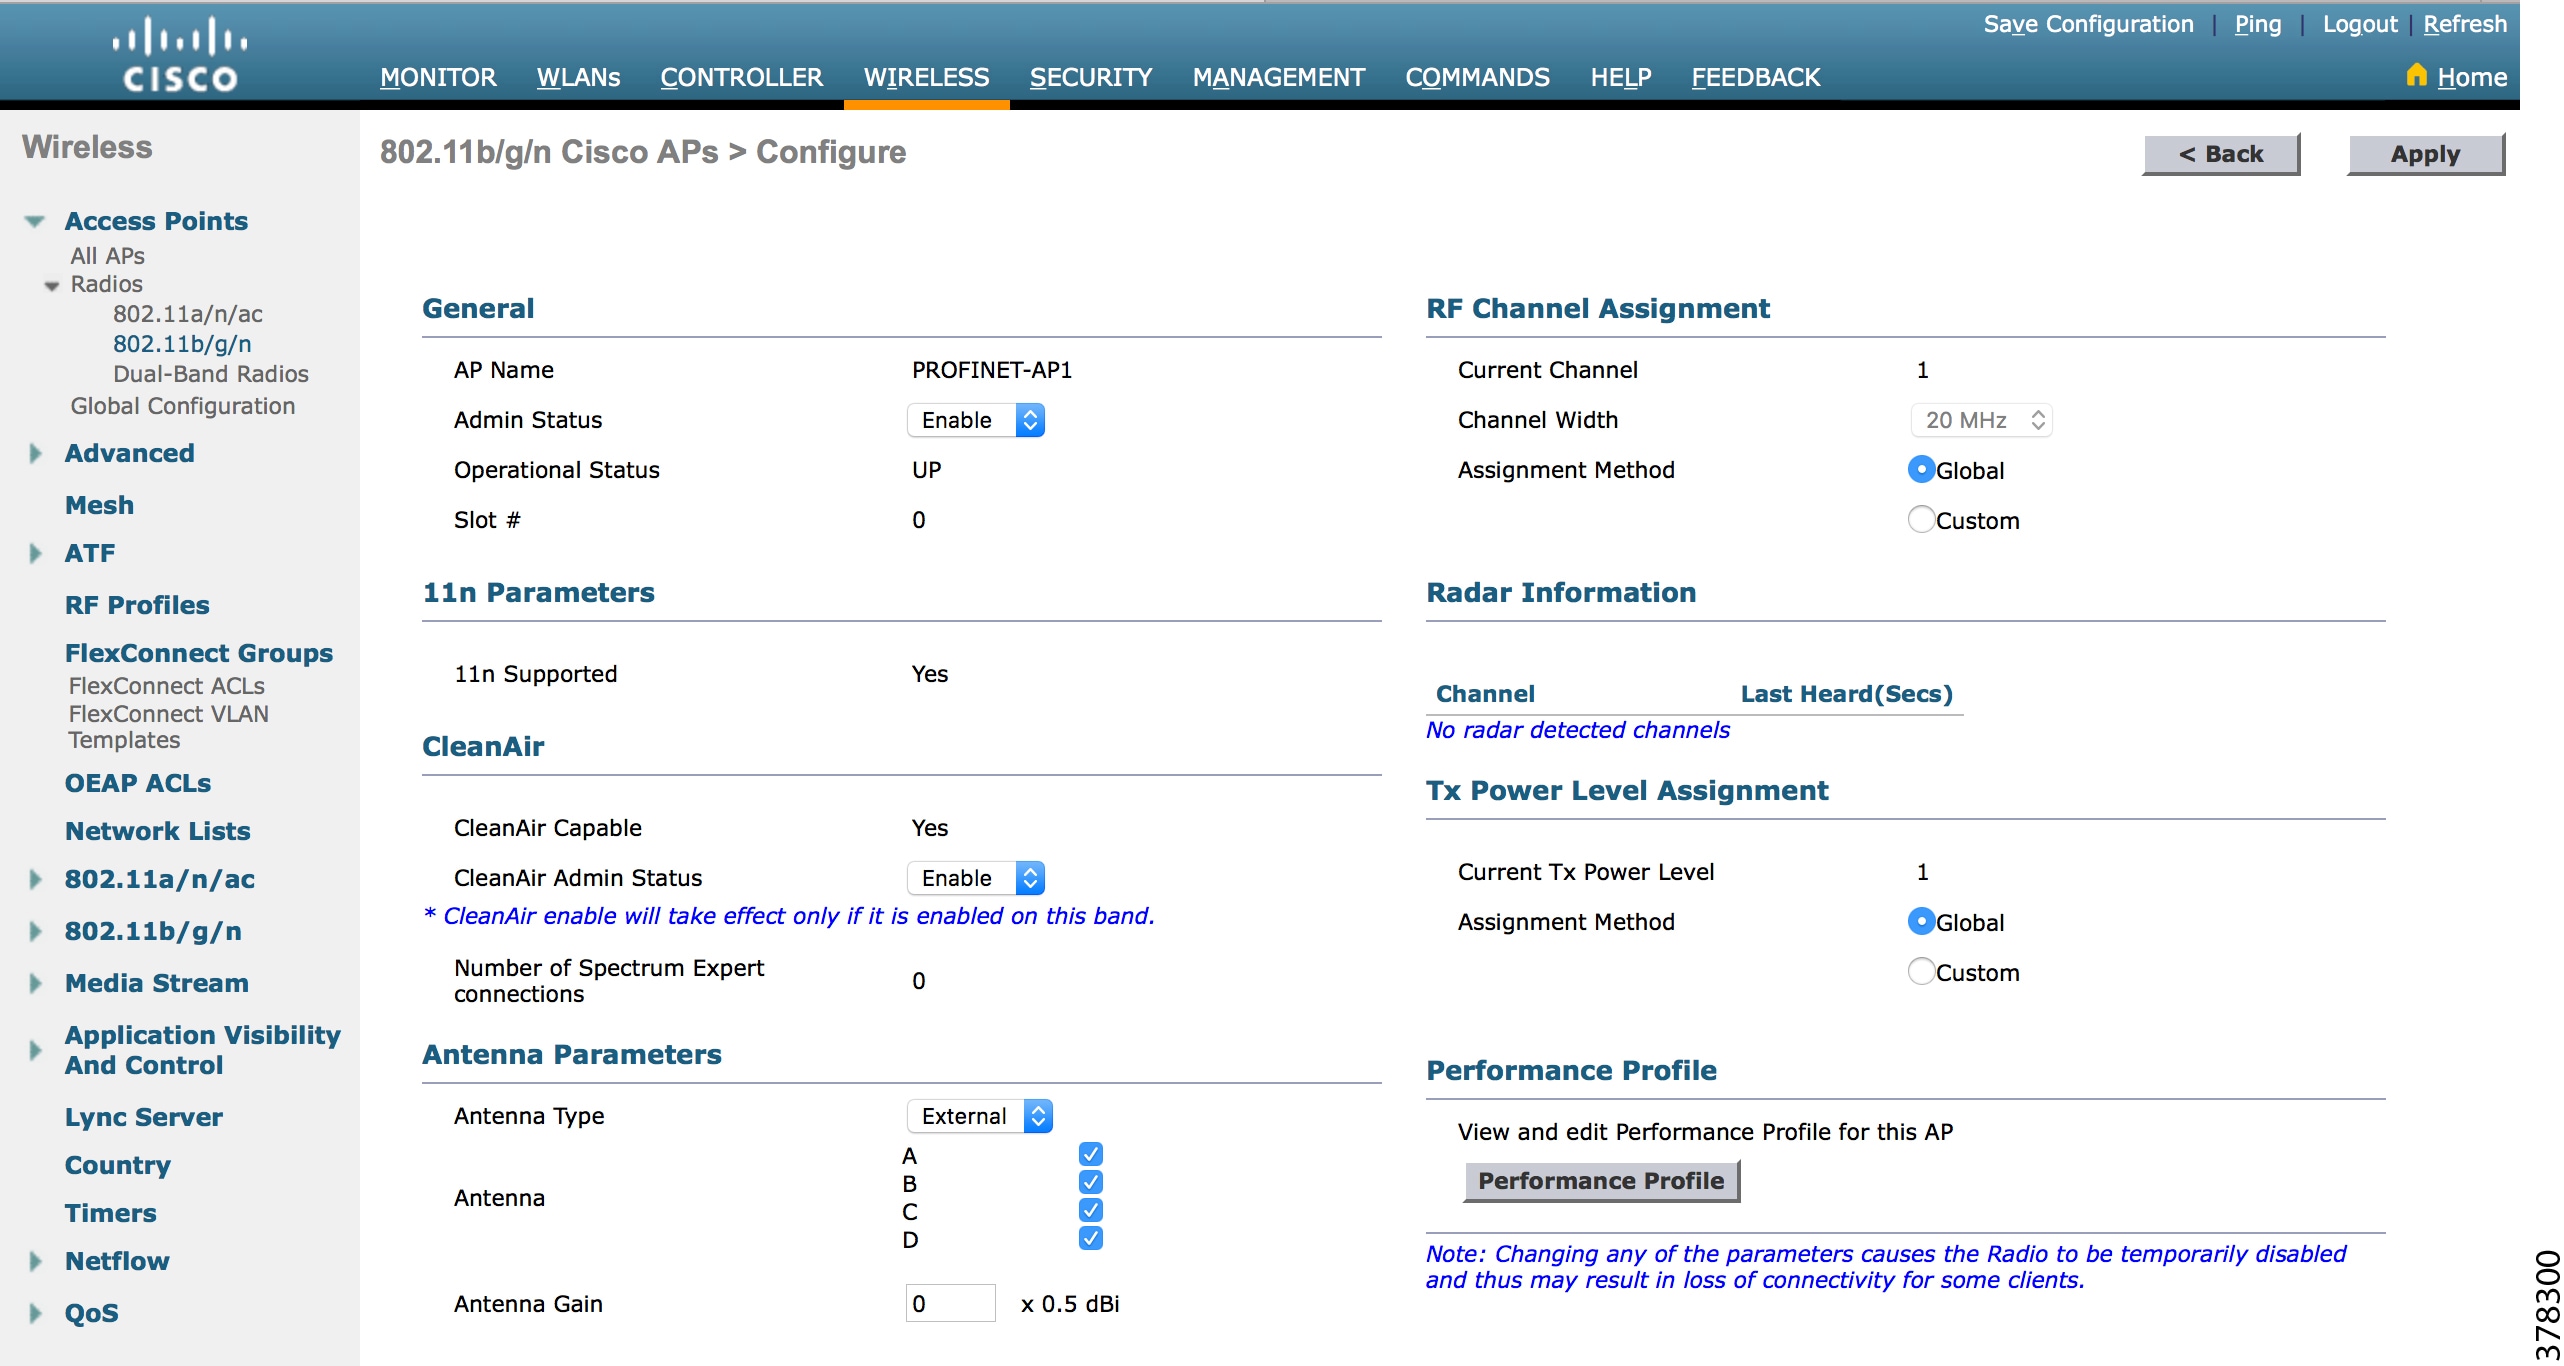Image resolution: width=2564 pixels, height=1366 pixels.
Task: Open the CONTROLLER menu
Action: [741, 77]
